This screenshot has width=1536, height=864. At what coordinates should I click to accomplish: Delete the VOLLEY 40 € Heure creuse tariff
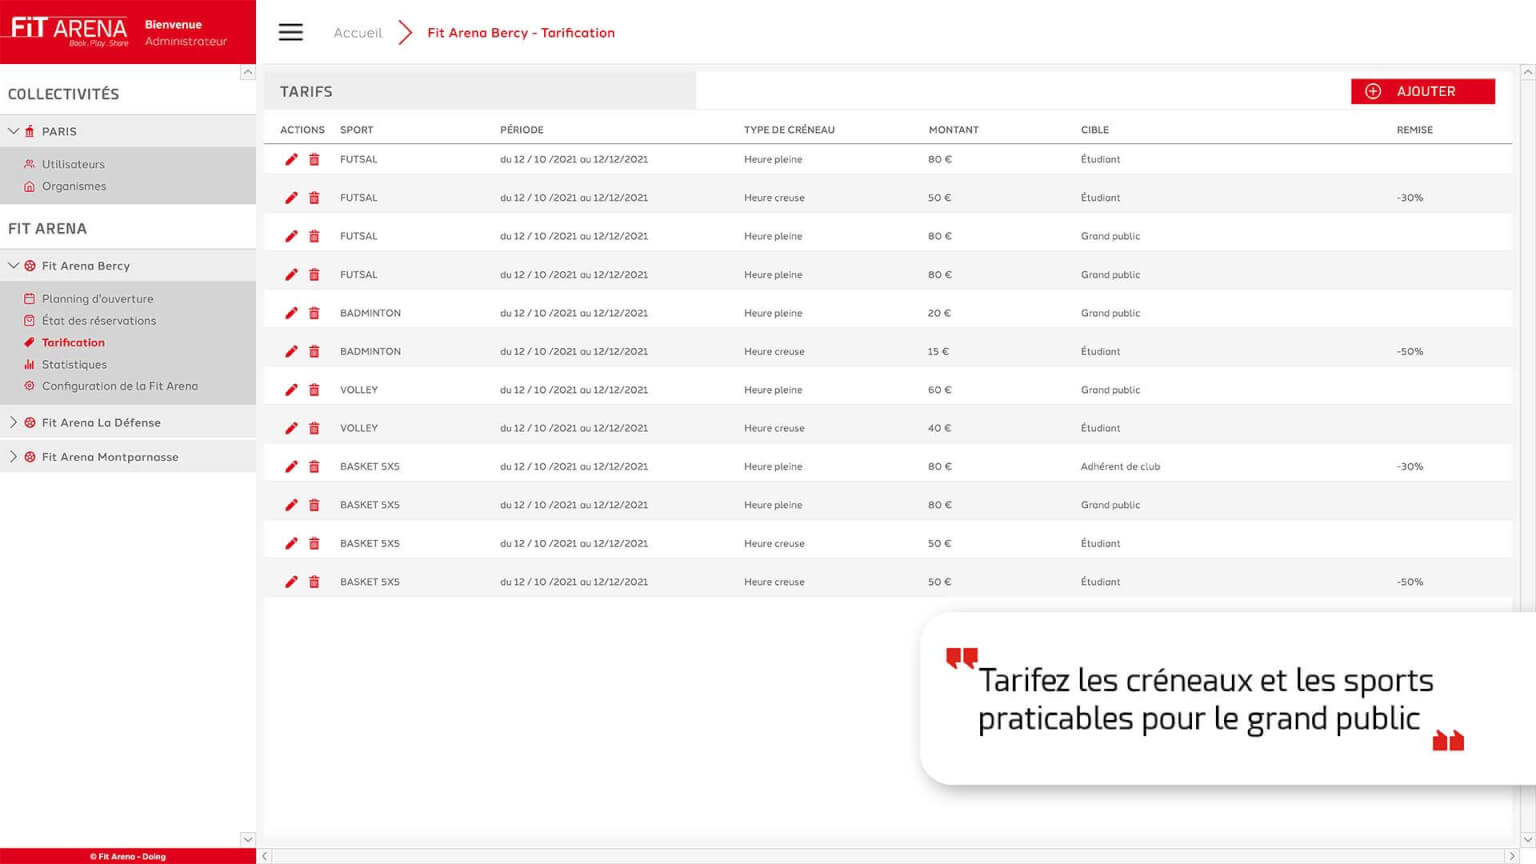pyautogui.click(x=314, y=428)
